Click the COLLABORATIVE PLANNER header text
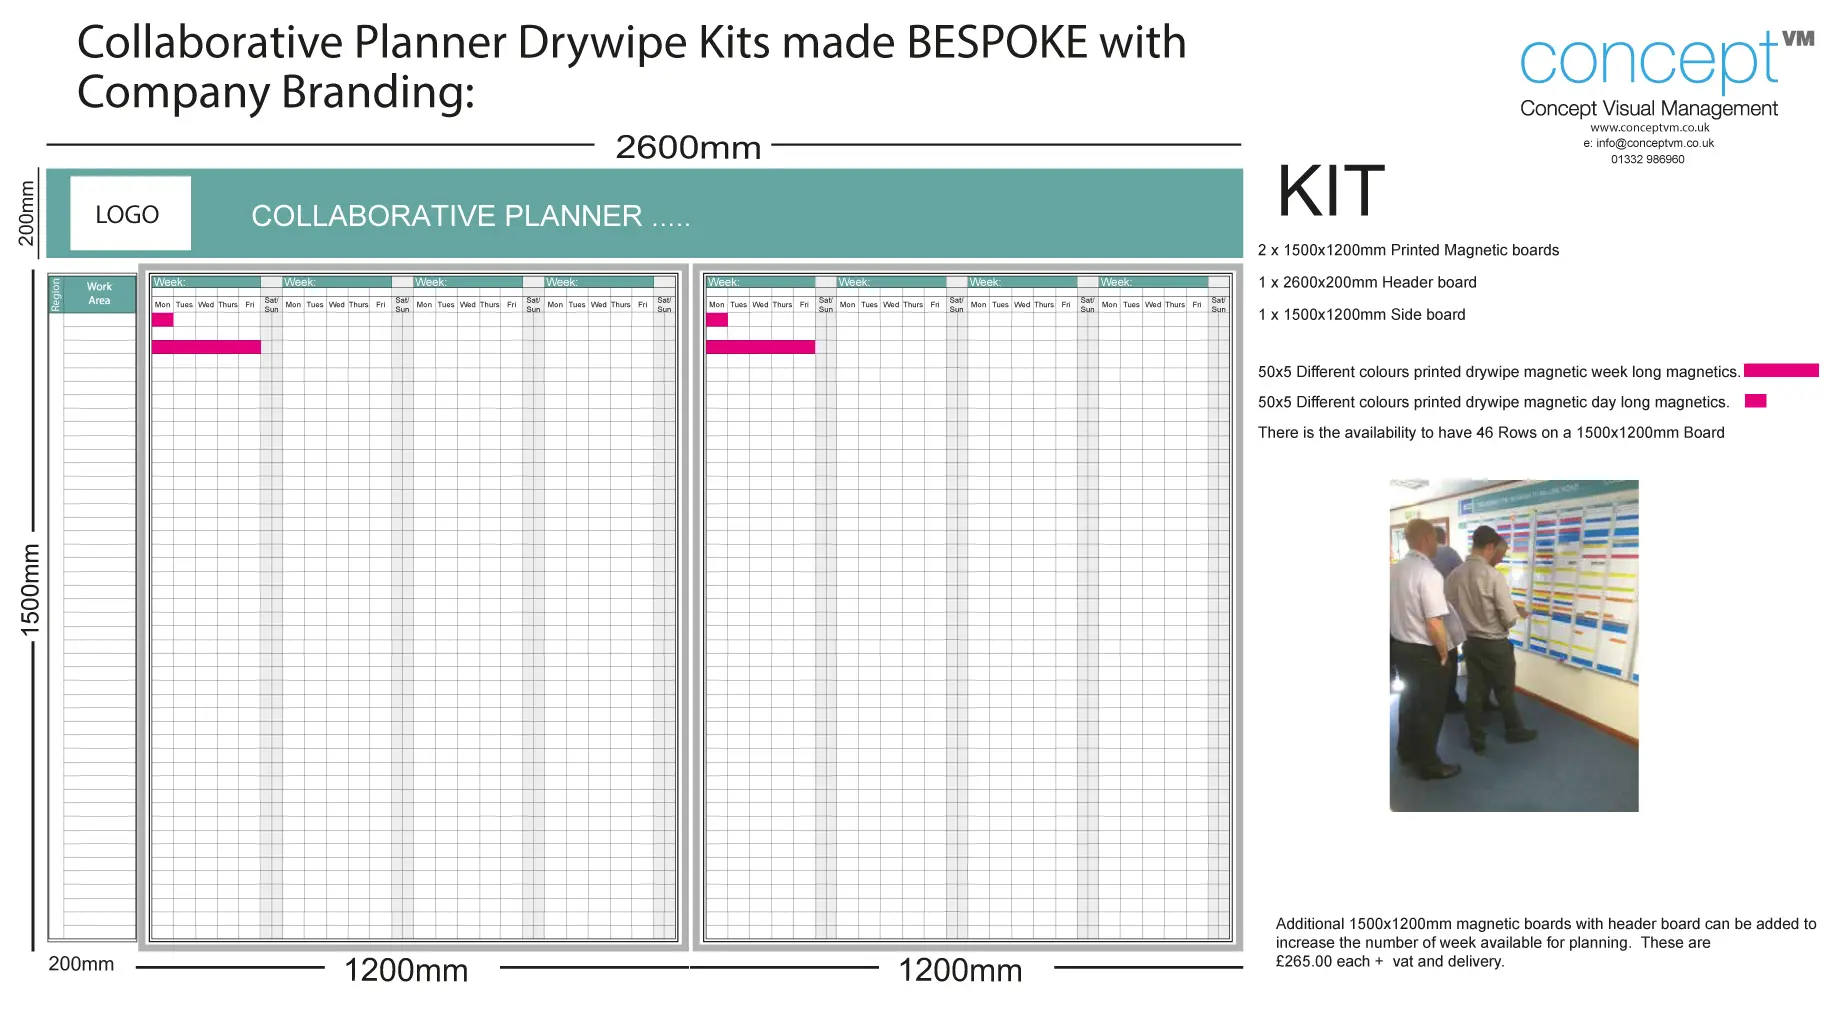The image size is (1836, 1033). [470, 216]
